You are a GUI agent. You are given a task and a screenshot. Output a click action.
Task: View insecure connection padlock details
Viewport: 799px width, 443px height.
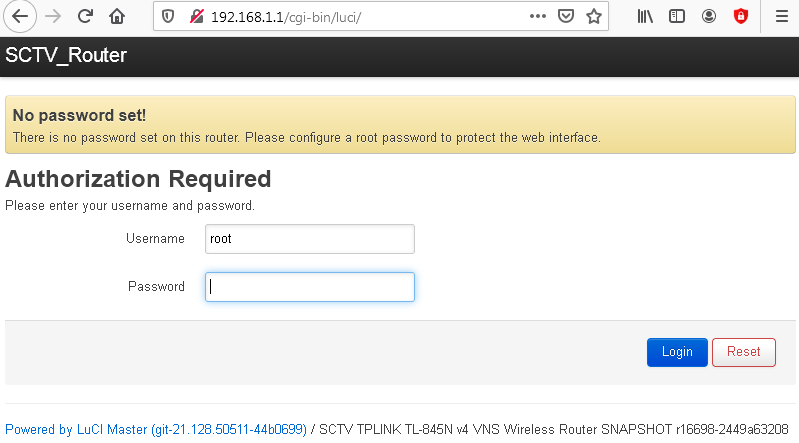point(196,17)
